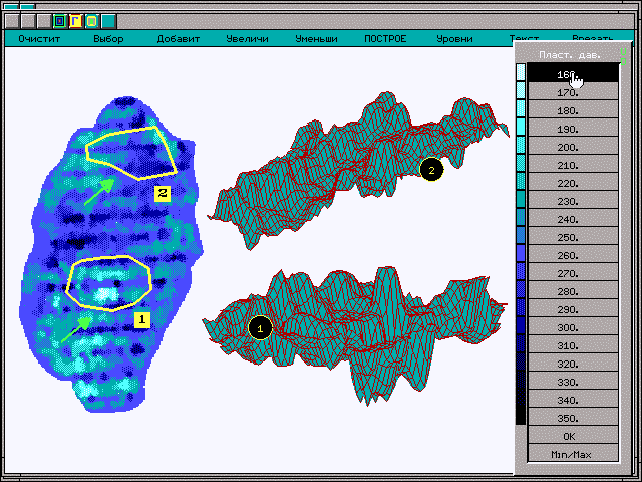
Task: Open the Выбор menu
Action: click(x=108, y=39)
